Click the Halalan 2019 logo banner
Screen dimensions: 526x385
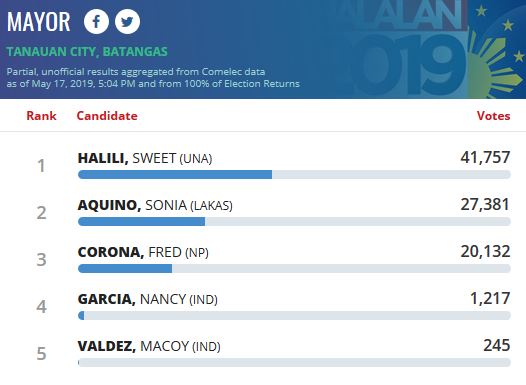coord(428,49)
